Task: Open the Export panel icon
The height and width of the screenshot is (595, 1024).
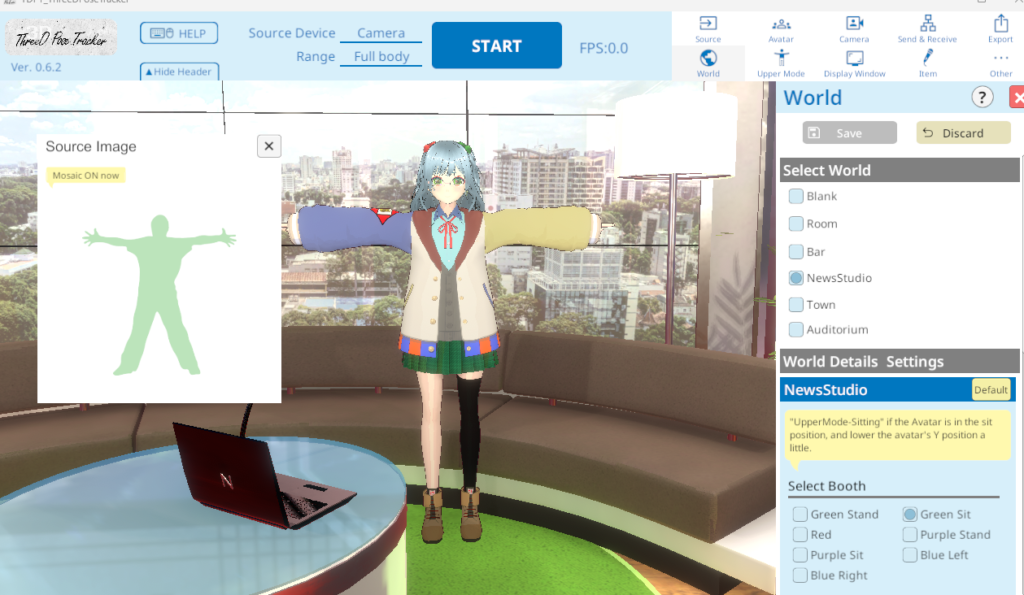Action: pos(1000,29)
